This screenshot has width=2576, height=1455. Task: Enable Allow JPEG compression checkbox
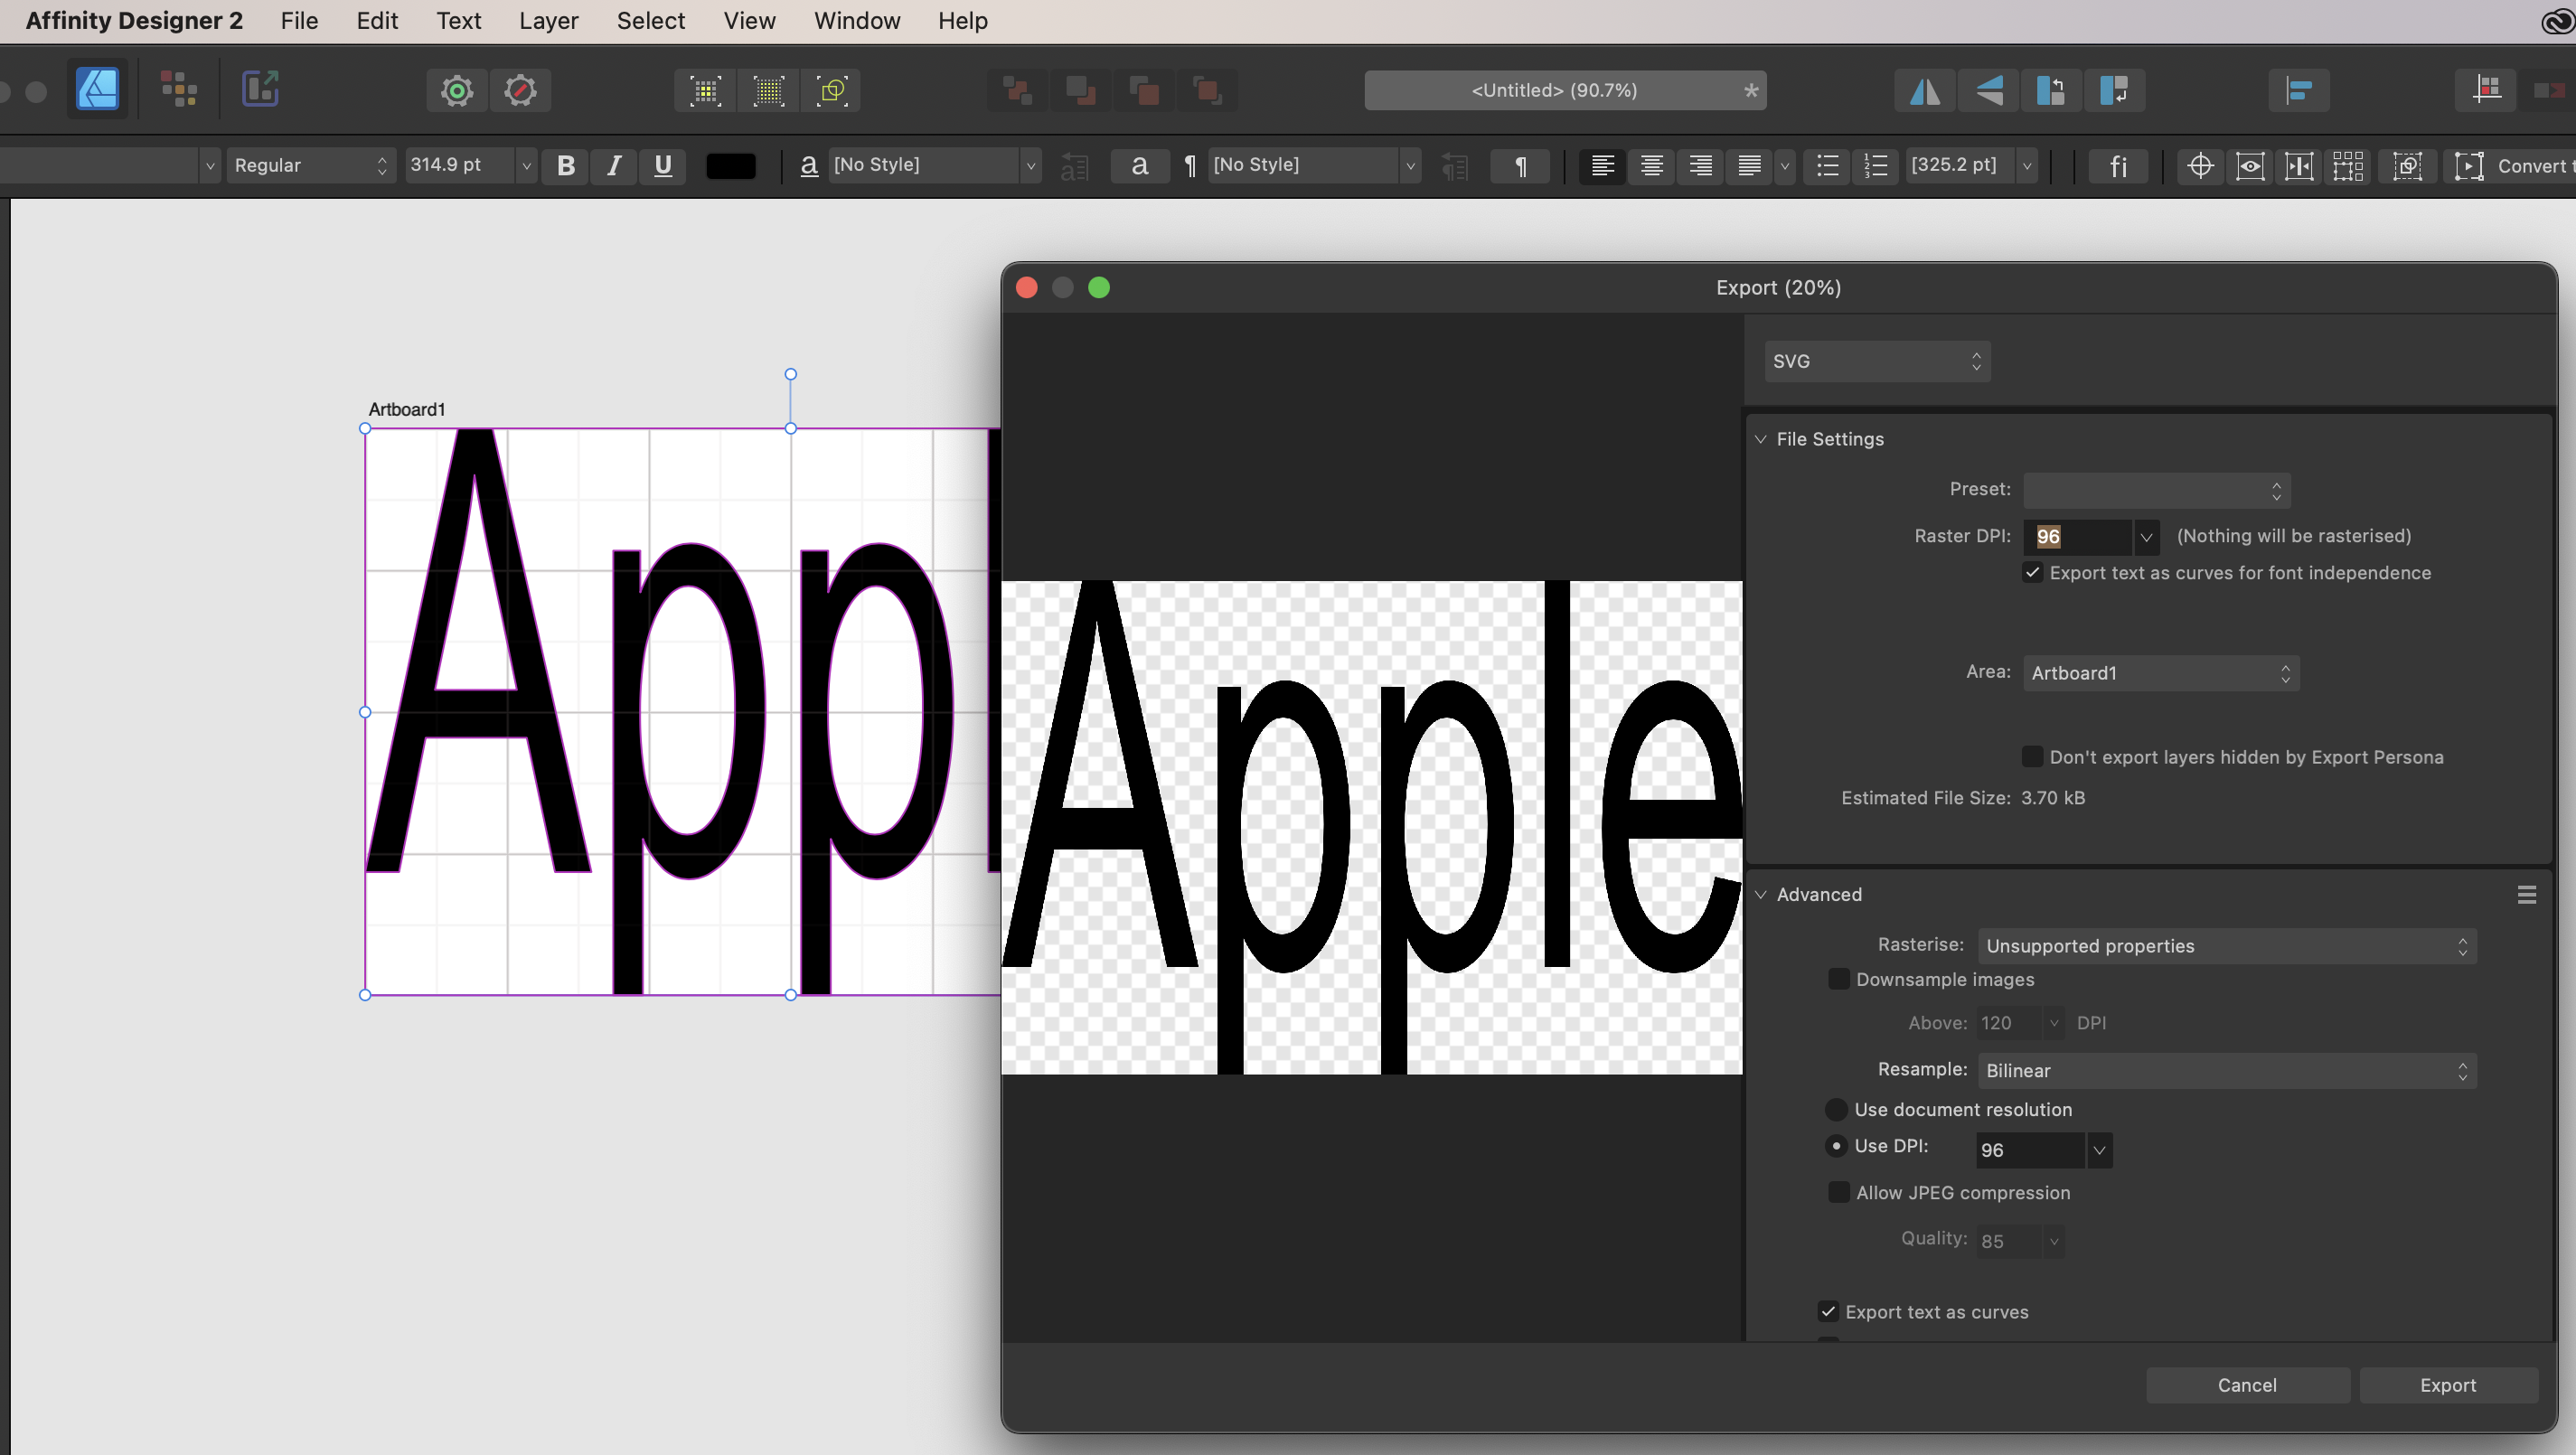pyautogui.click(x=1838, y=1191)
